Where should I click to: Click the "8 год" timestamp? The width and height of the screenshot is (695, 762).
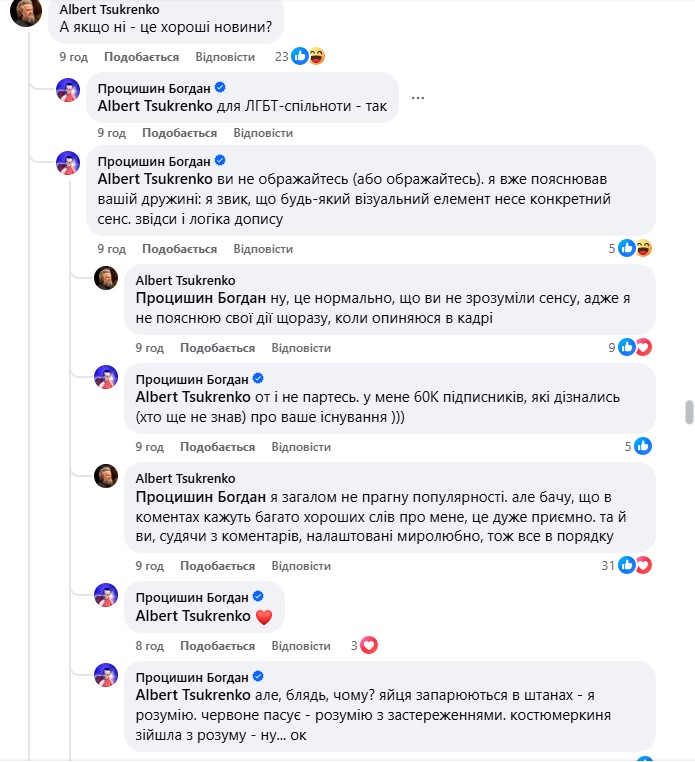click(x=149, y=645)
